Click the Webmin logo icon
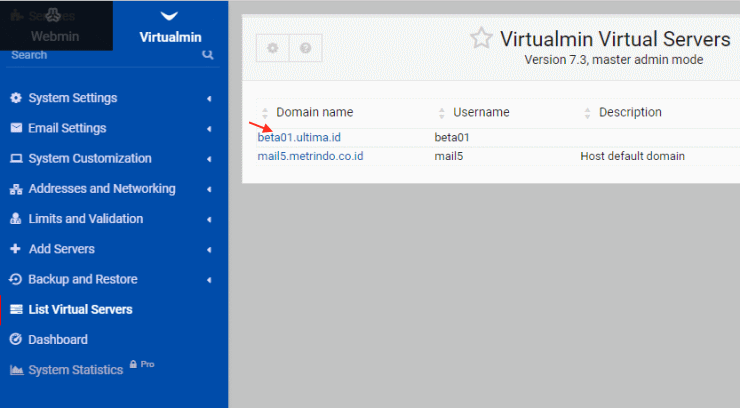 click(x=53, y=15)
